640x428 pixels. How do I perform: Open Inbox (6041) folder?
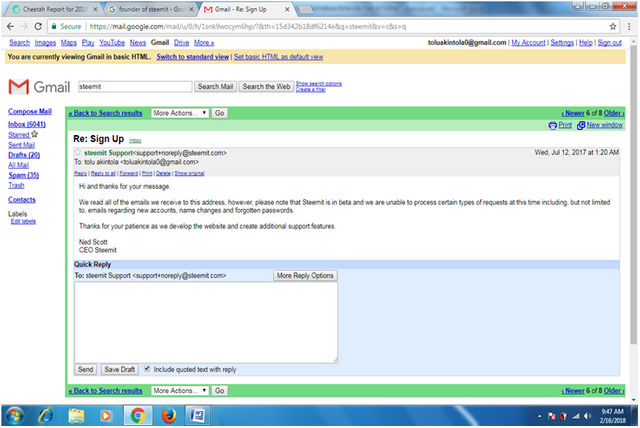click(x=27, y=124)
